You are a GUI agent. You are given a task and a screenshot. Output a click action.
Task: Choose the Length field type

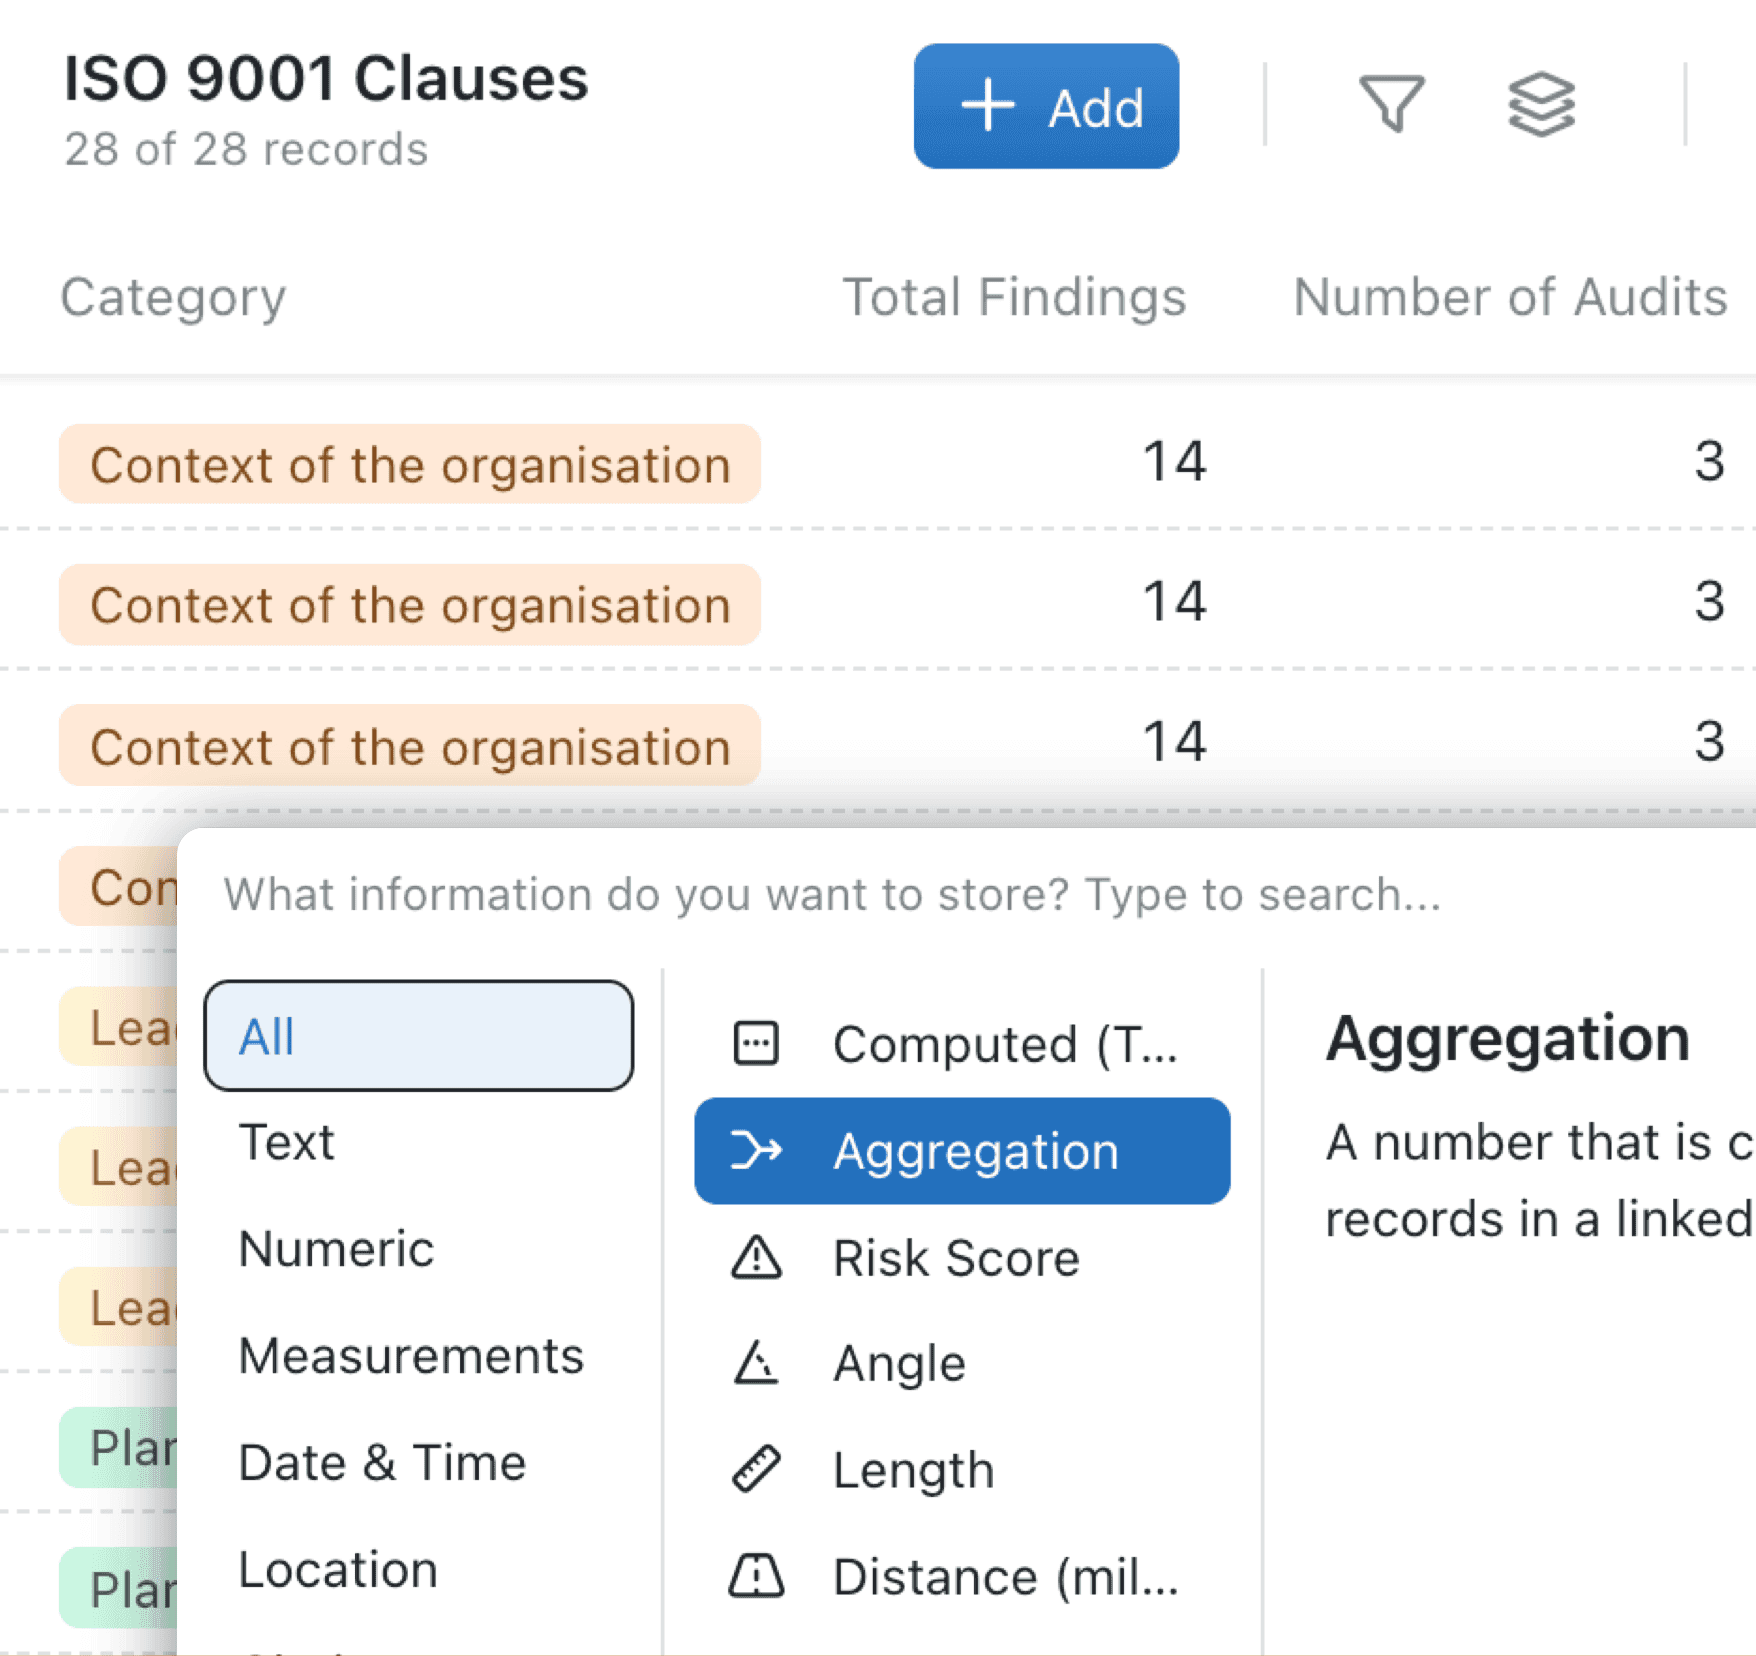[962, 1470]
